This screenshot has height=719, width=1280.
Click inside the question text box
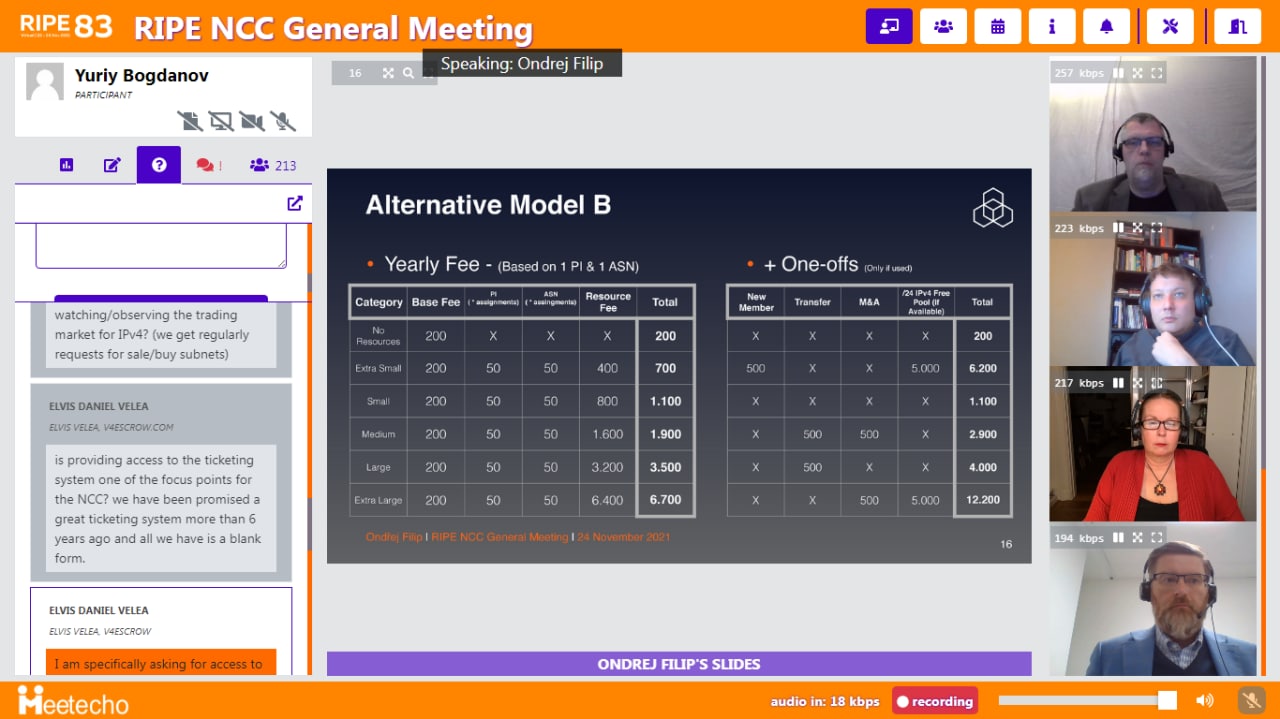point(161,246)
